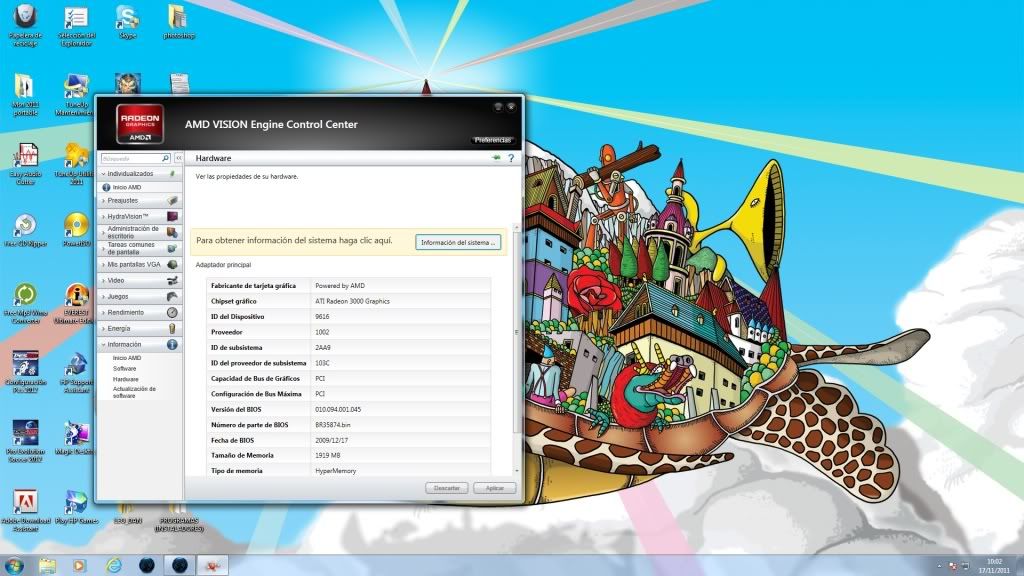The image size is (1024, 576).
Task: Select the 'ATI Radeon 3000 Graphics' chipset value
Action: pos(352,301)
